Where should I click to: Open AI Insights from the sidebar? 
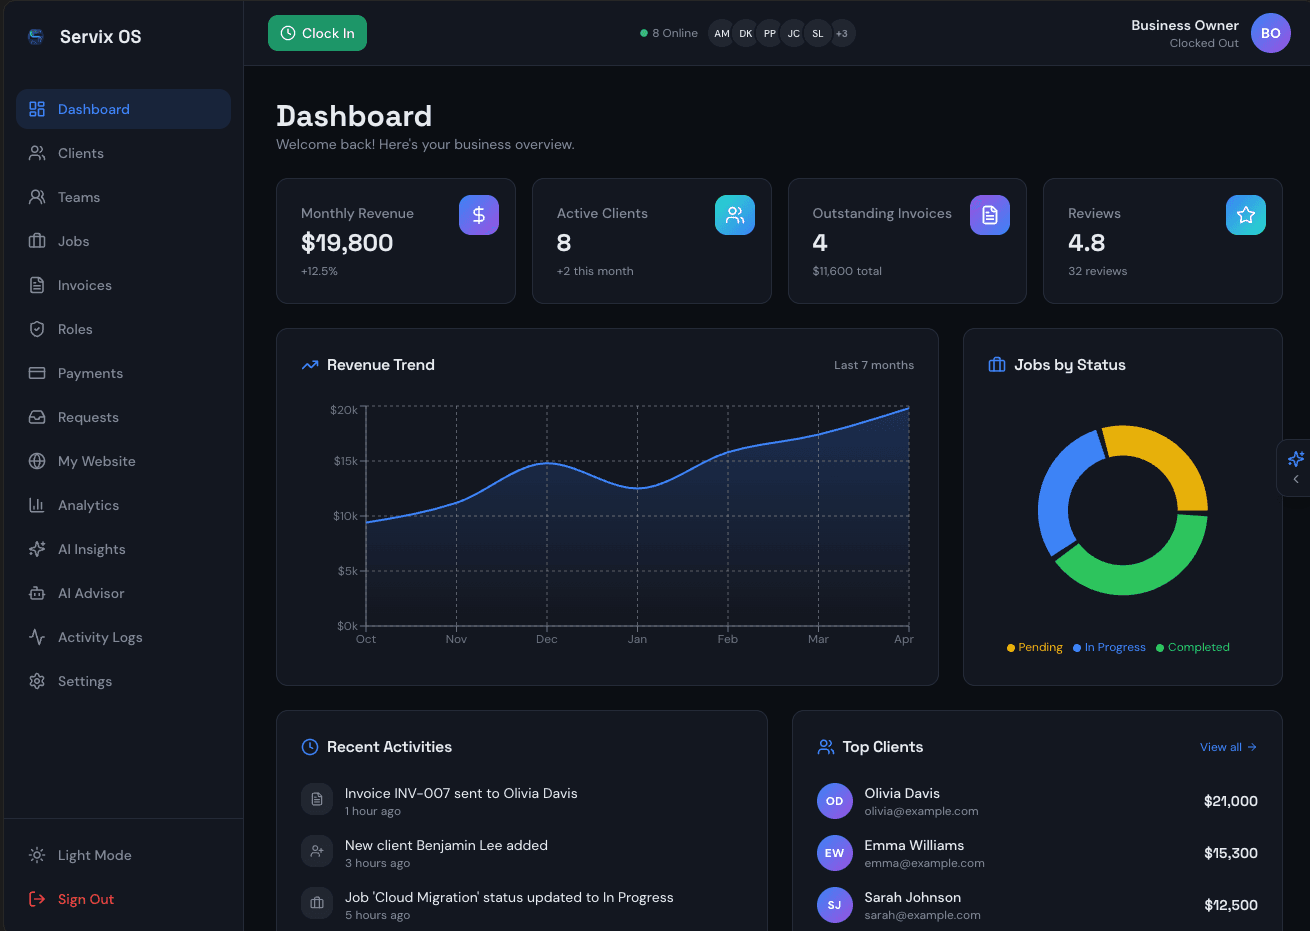[94, 549]
